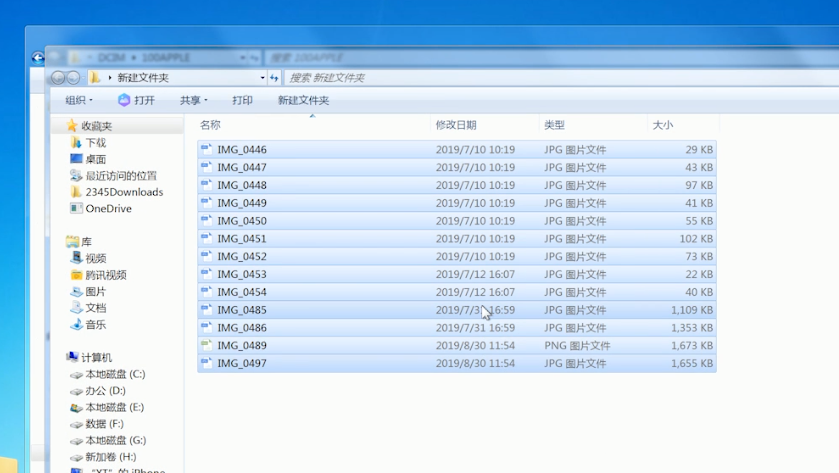The width and height of the screenshot is (839, 473).
Task: Select 库 in the navigation pane
Action: click(87, 241)
